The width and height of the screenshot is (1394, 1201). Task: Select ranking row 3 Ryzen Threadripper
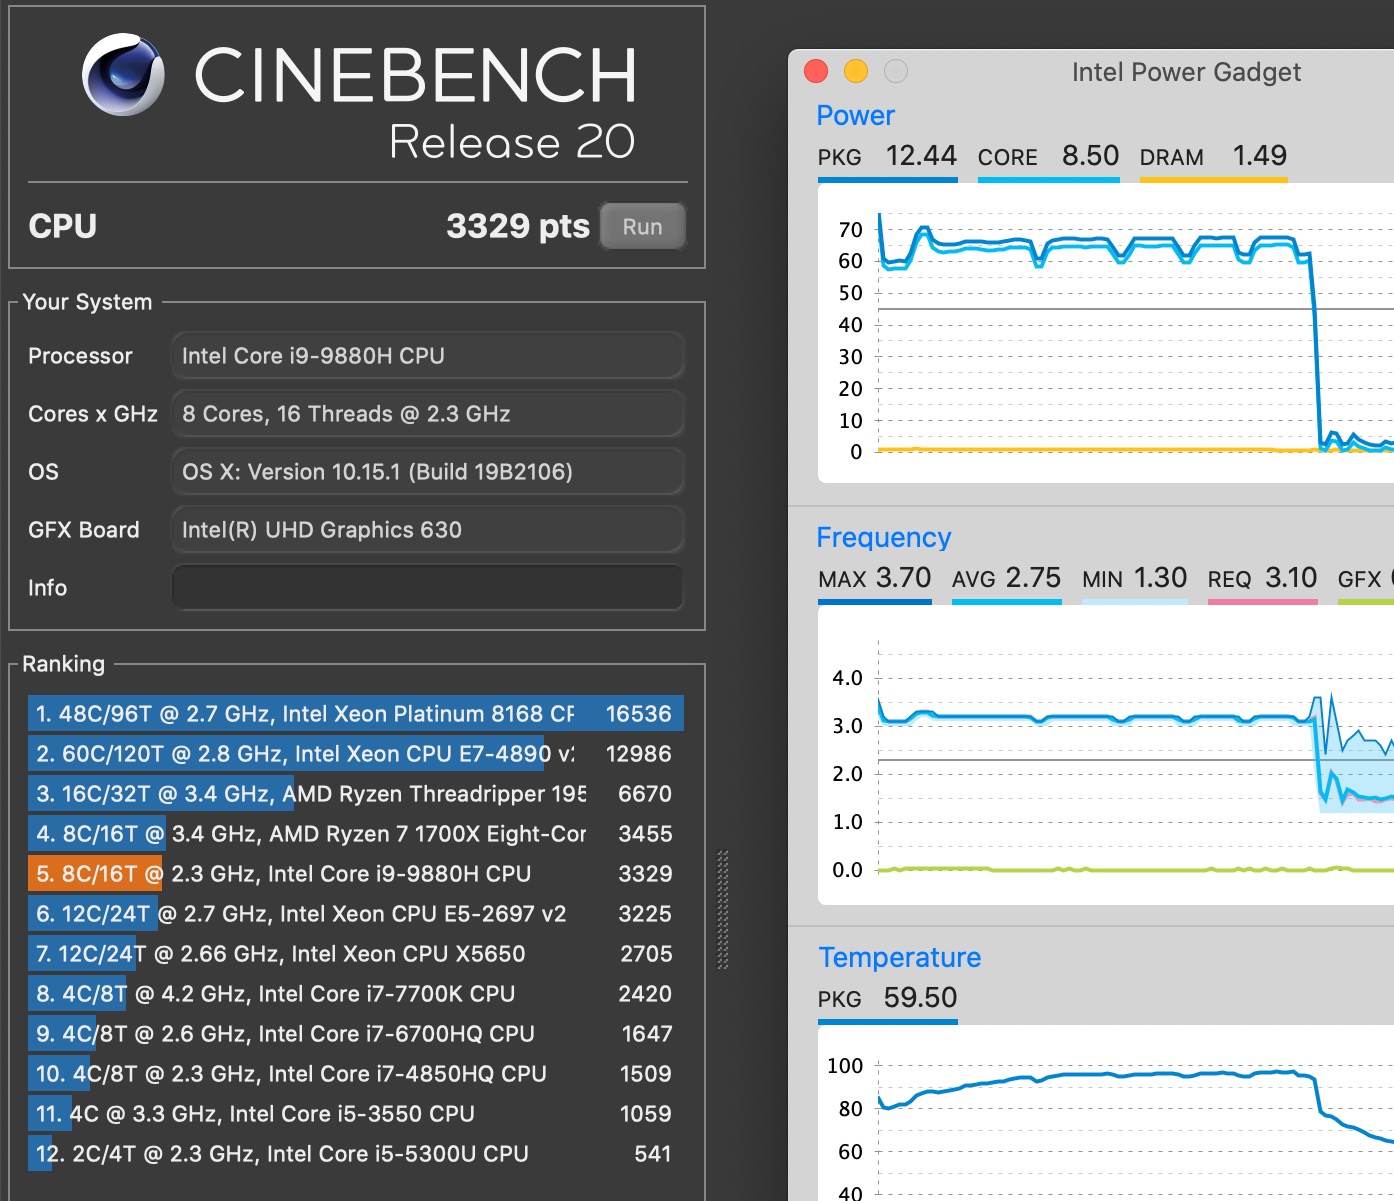tap(356, 794)
